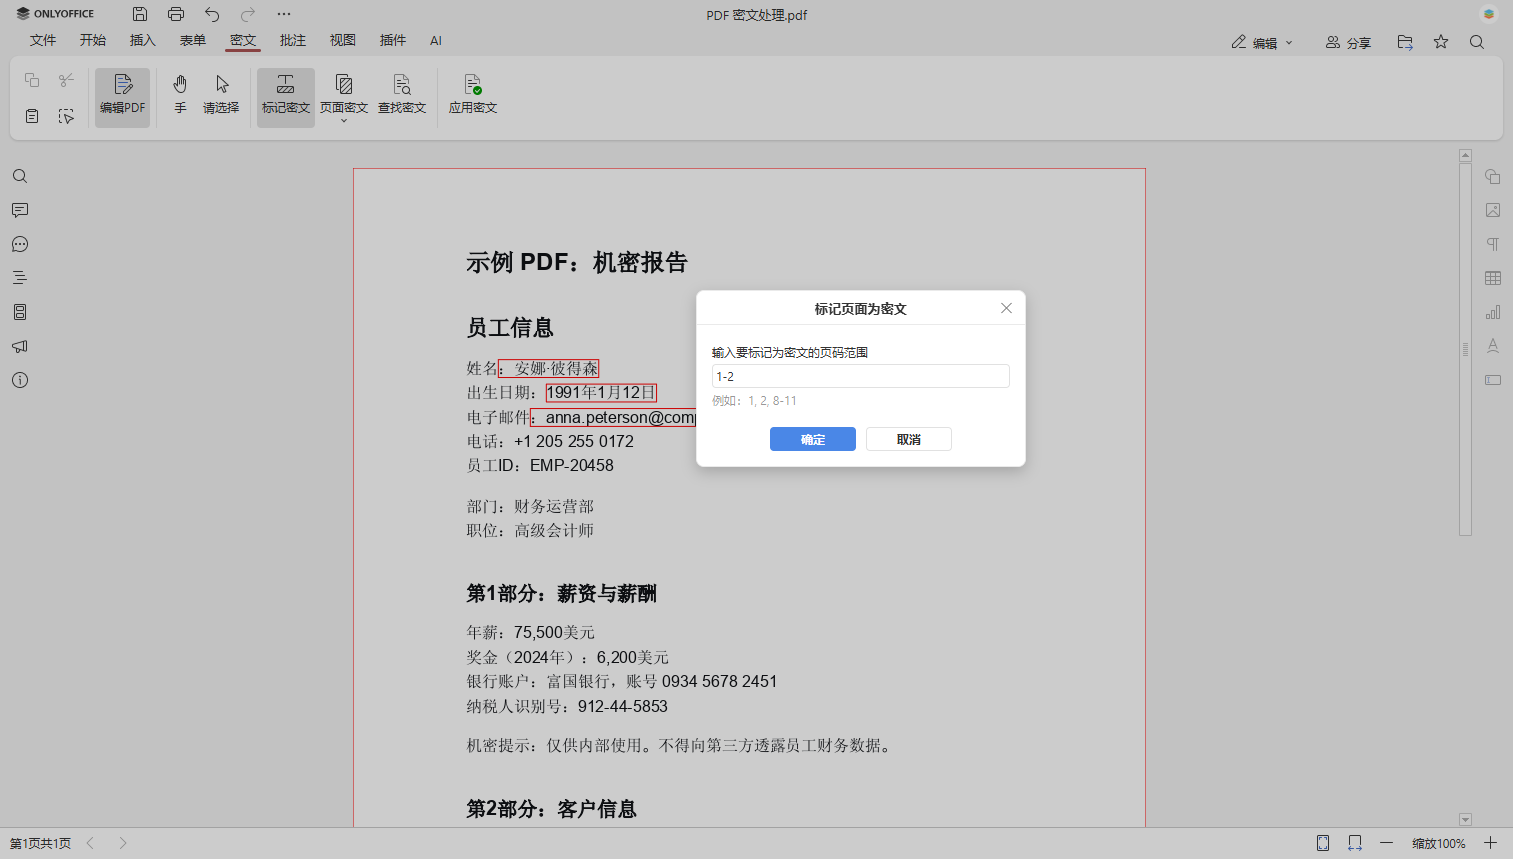Open image settings in right sidebar
Image resolution: width=1513 pixels, height=859 pixels.
1492,210
